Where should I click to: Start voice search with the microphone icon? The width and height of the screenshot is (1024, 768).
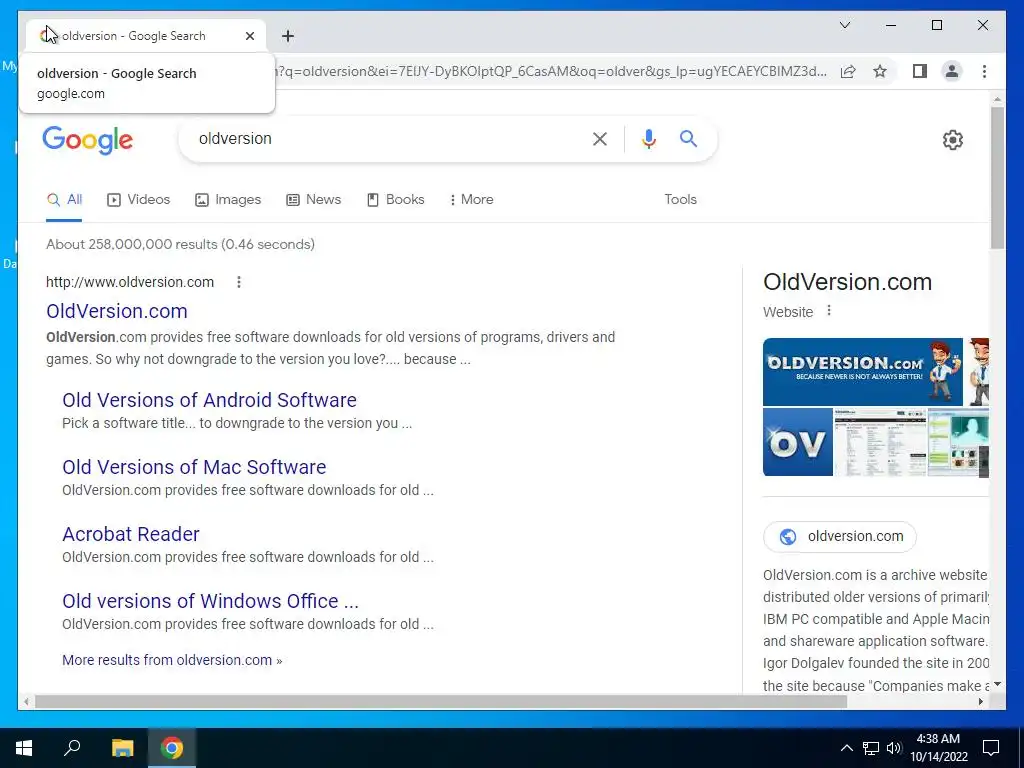648,139
